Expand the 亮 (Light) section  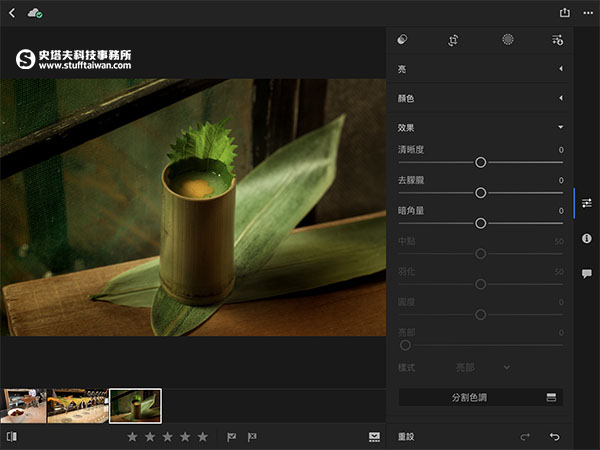click(x=480, y=69)
